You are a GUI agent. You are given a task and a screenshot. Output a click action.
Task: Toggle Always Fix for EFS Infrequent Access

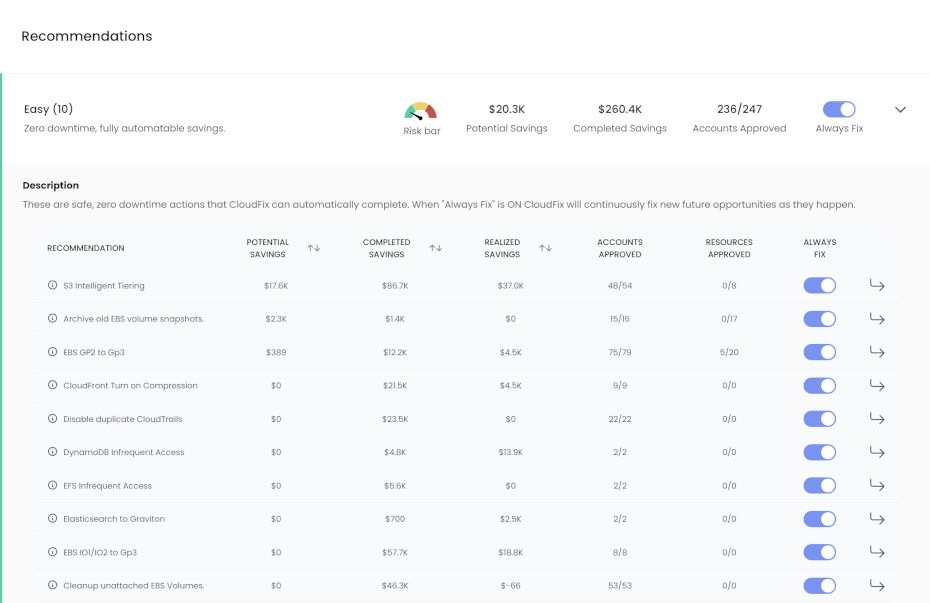[x=819, y=485]
